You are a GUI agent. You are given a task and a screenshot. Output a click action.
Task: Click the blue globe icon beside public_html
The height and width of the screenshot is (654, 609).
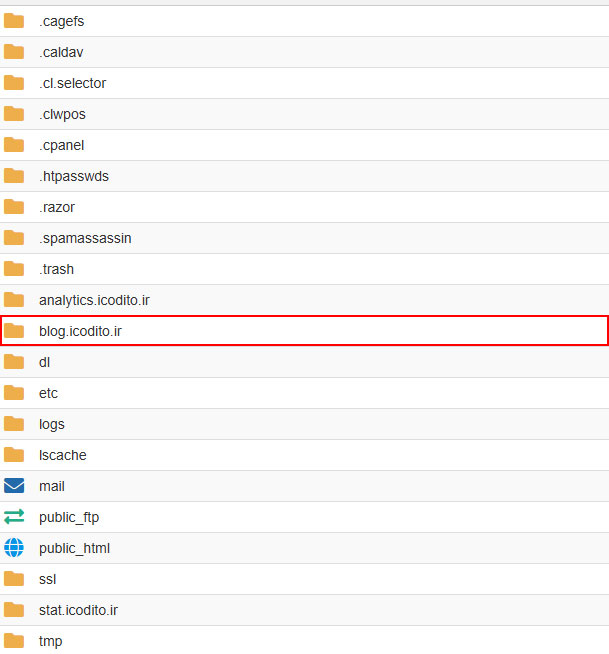point(14,548)
